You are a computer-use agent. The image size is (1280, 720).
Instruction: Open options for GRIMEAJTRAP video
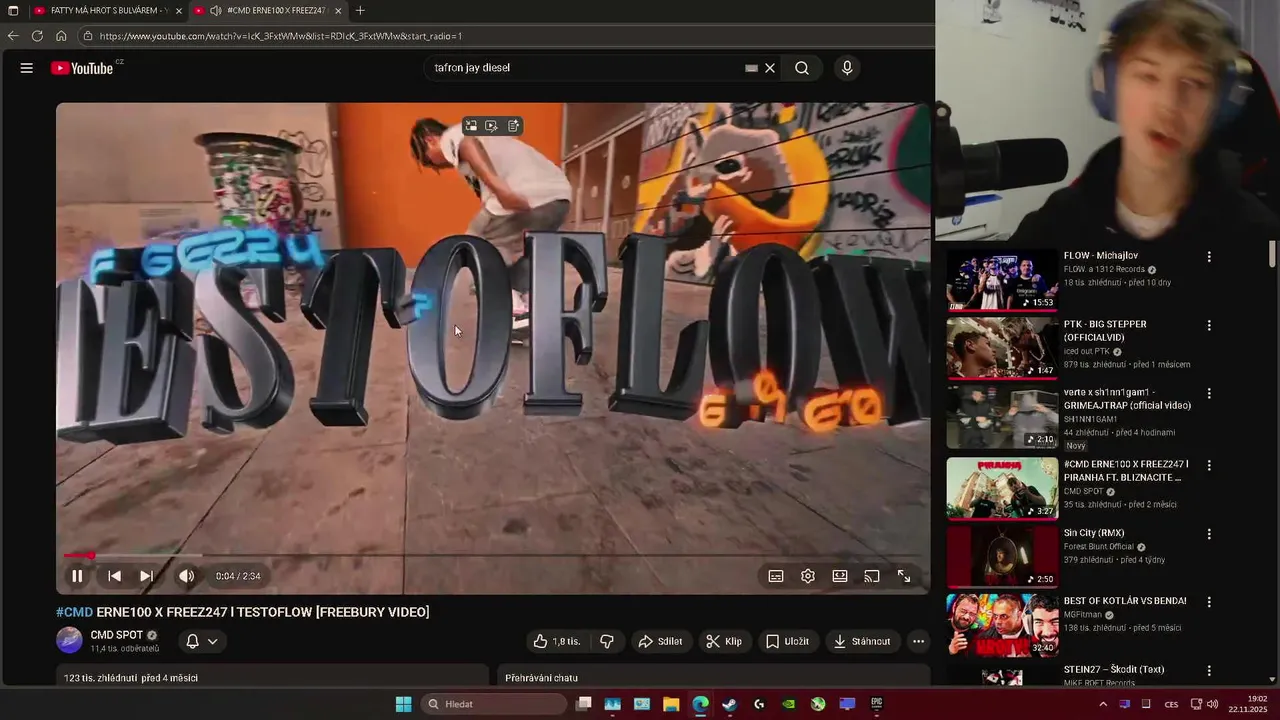[1209, 394]
